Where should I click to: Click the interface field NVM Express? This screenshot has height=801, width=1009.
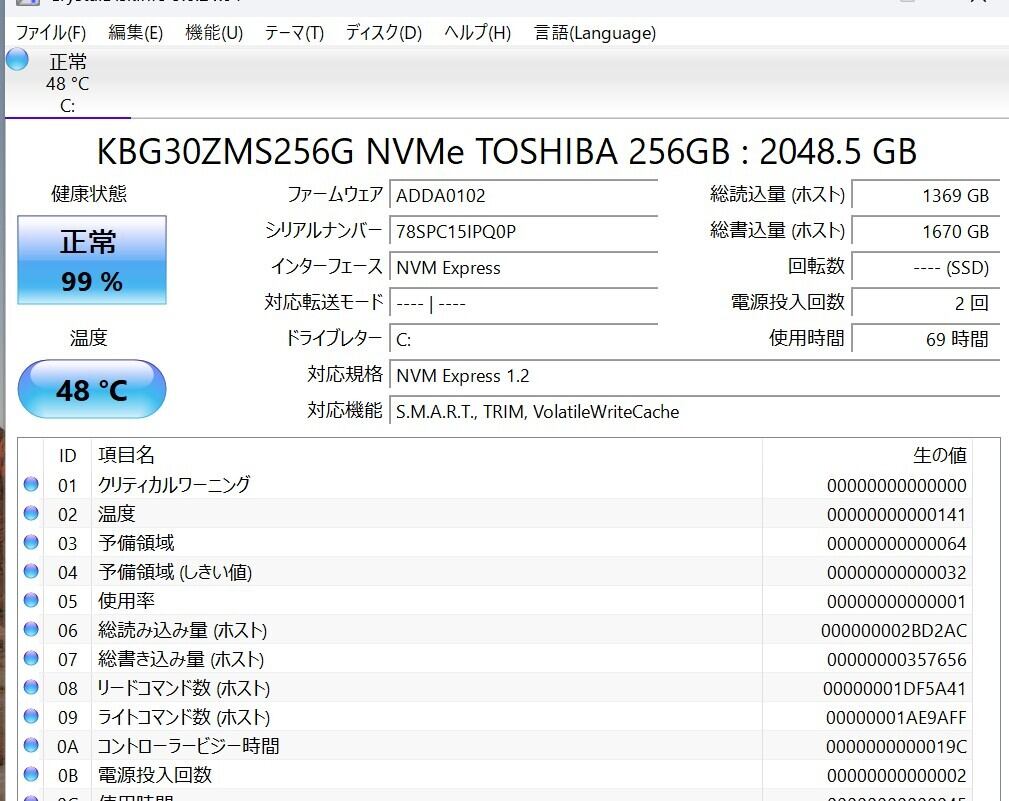tap(523, 267)
